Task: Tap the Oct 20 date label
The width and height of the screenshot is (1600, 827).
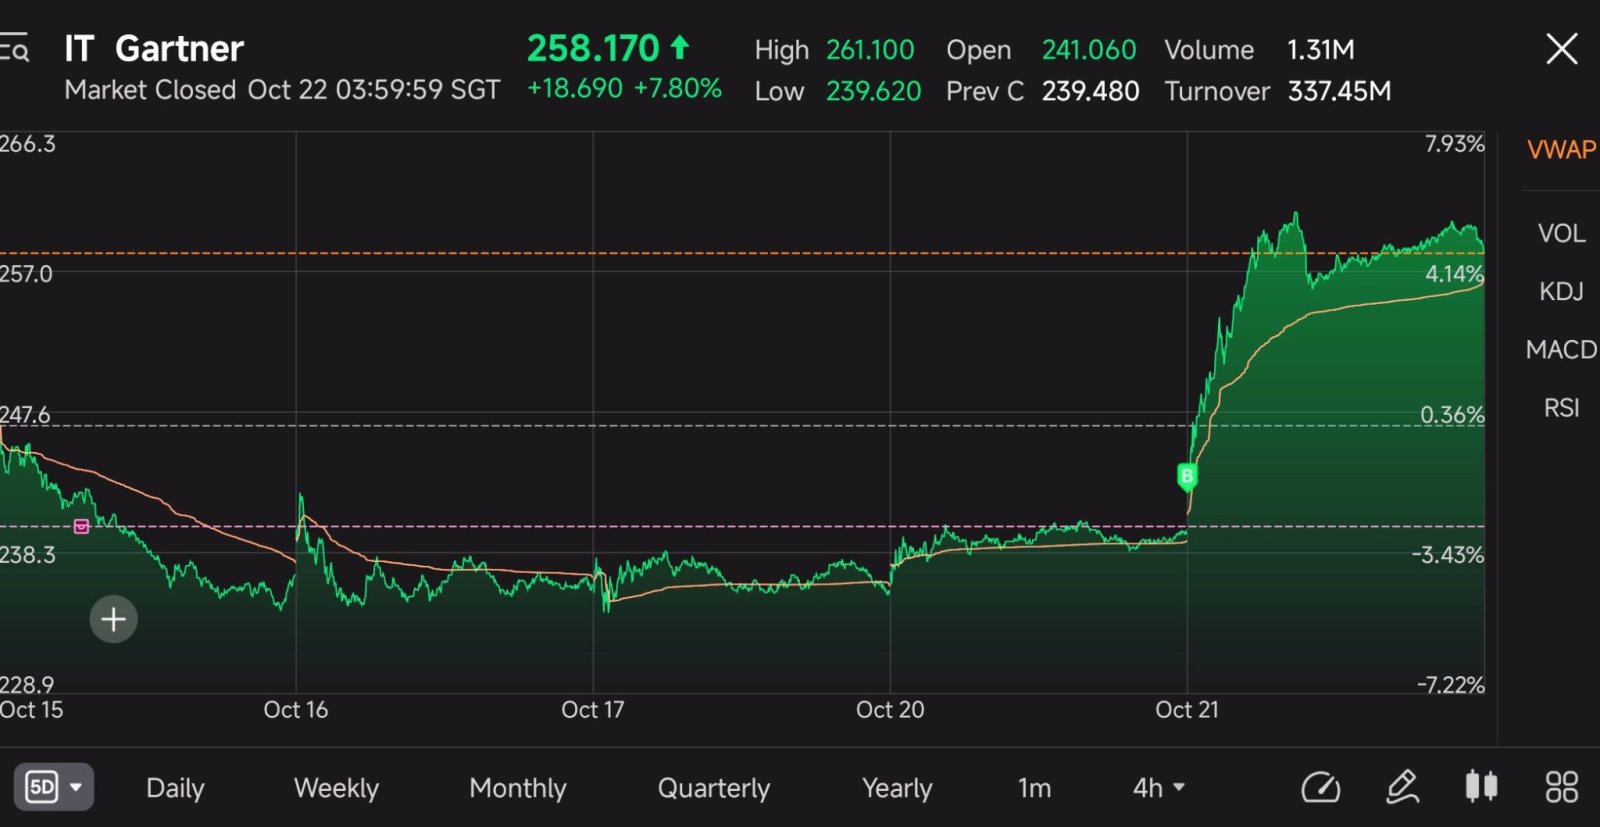Action: [890, 710]
